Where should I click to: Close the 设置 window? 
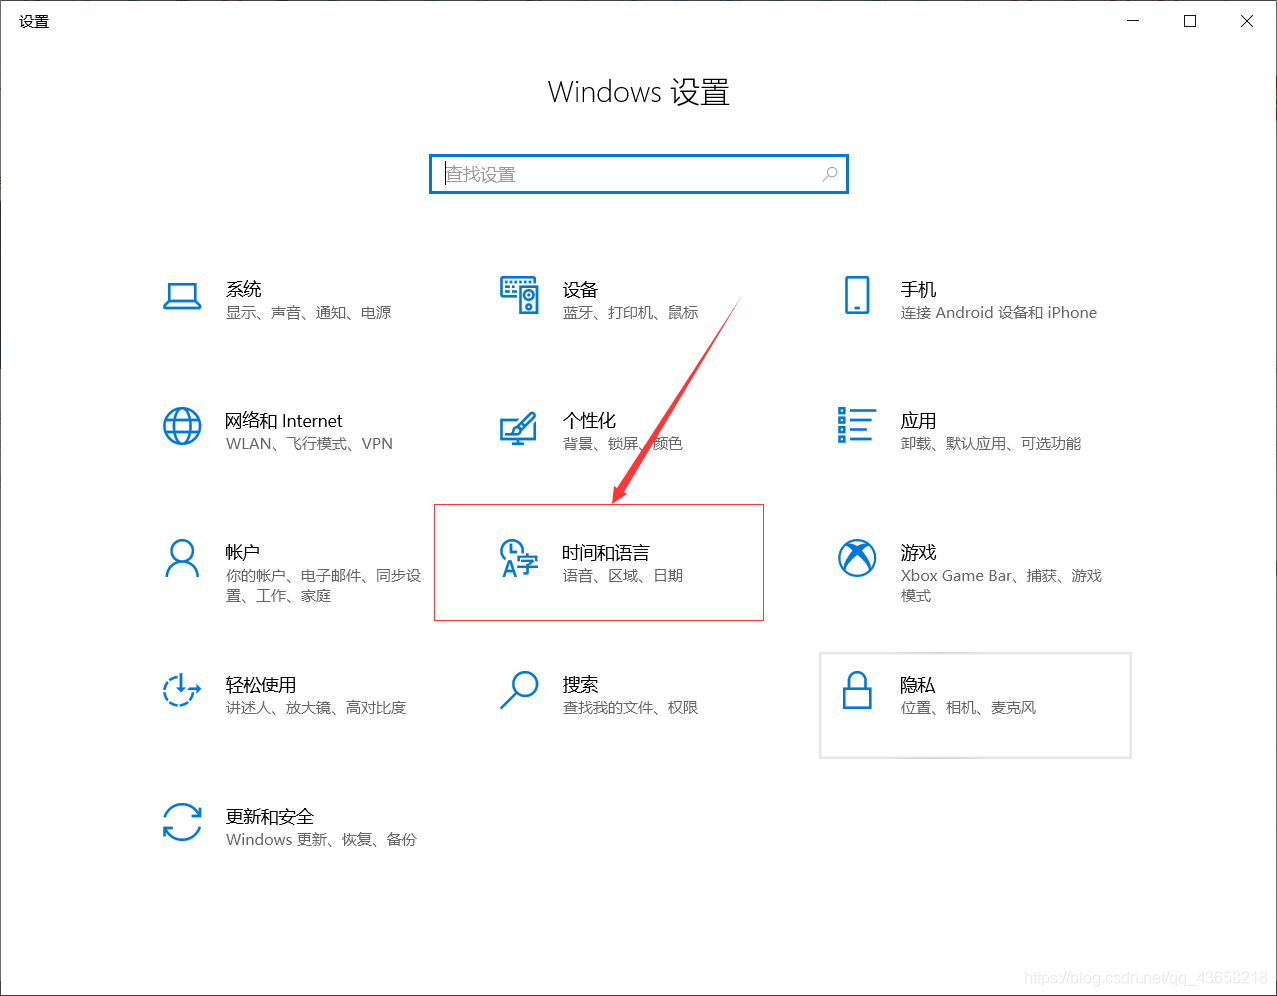click(1247, 21)
